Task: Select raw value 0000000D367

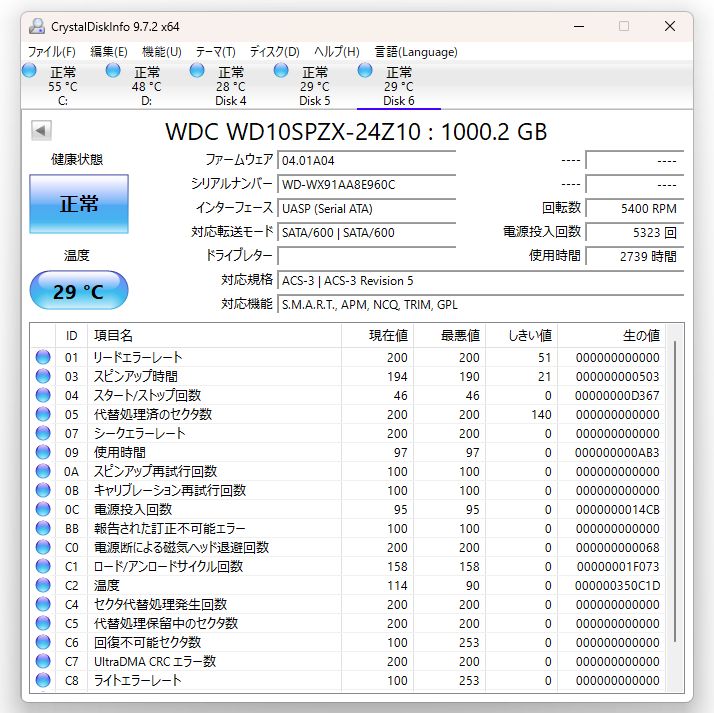Action: point(617,396)
